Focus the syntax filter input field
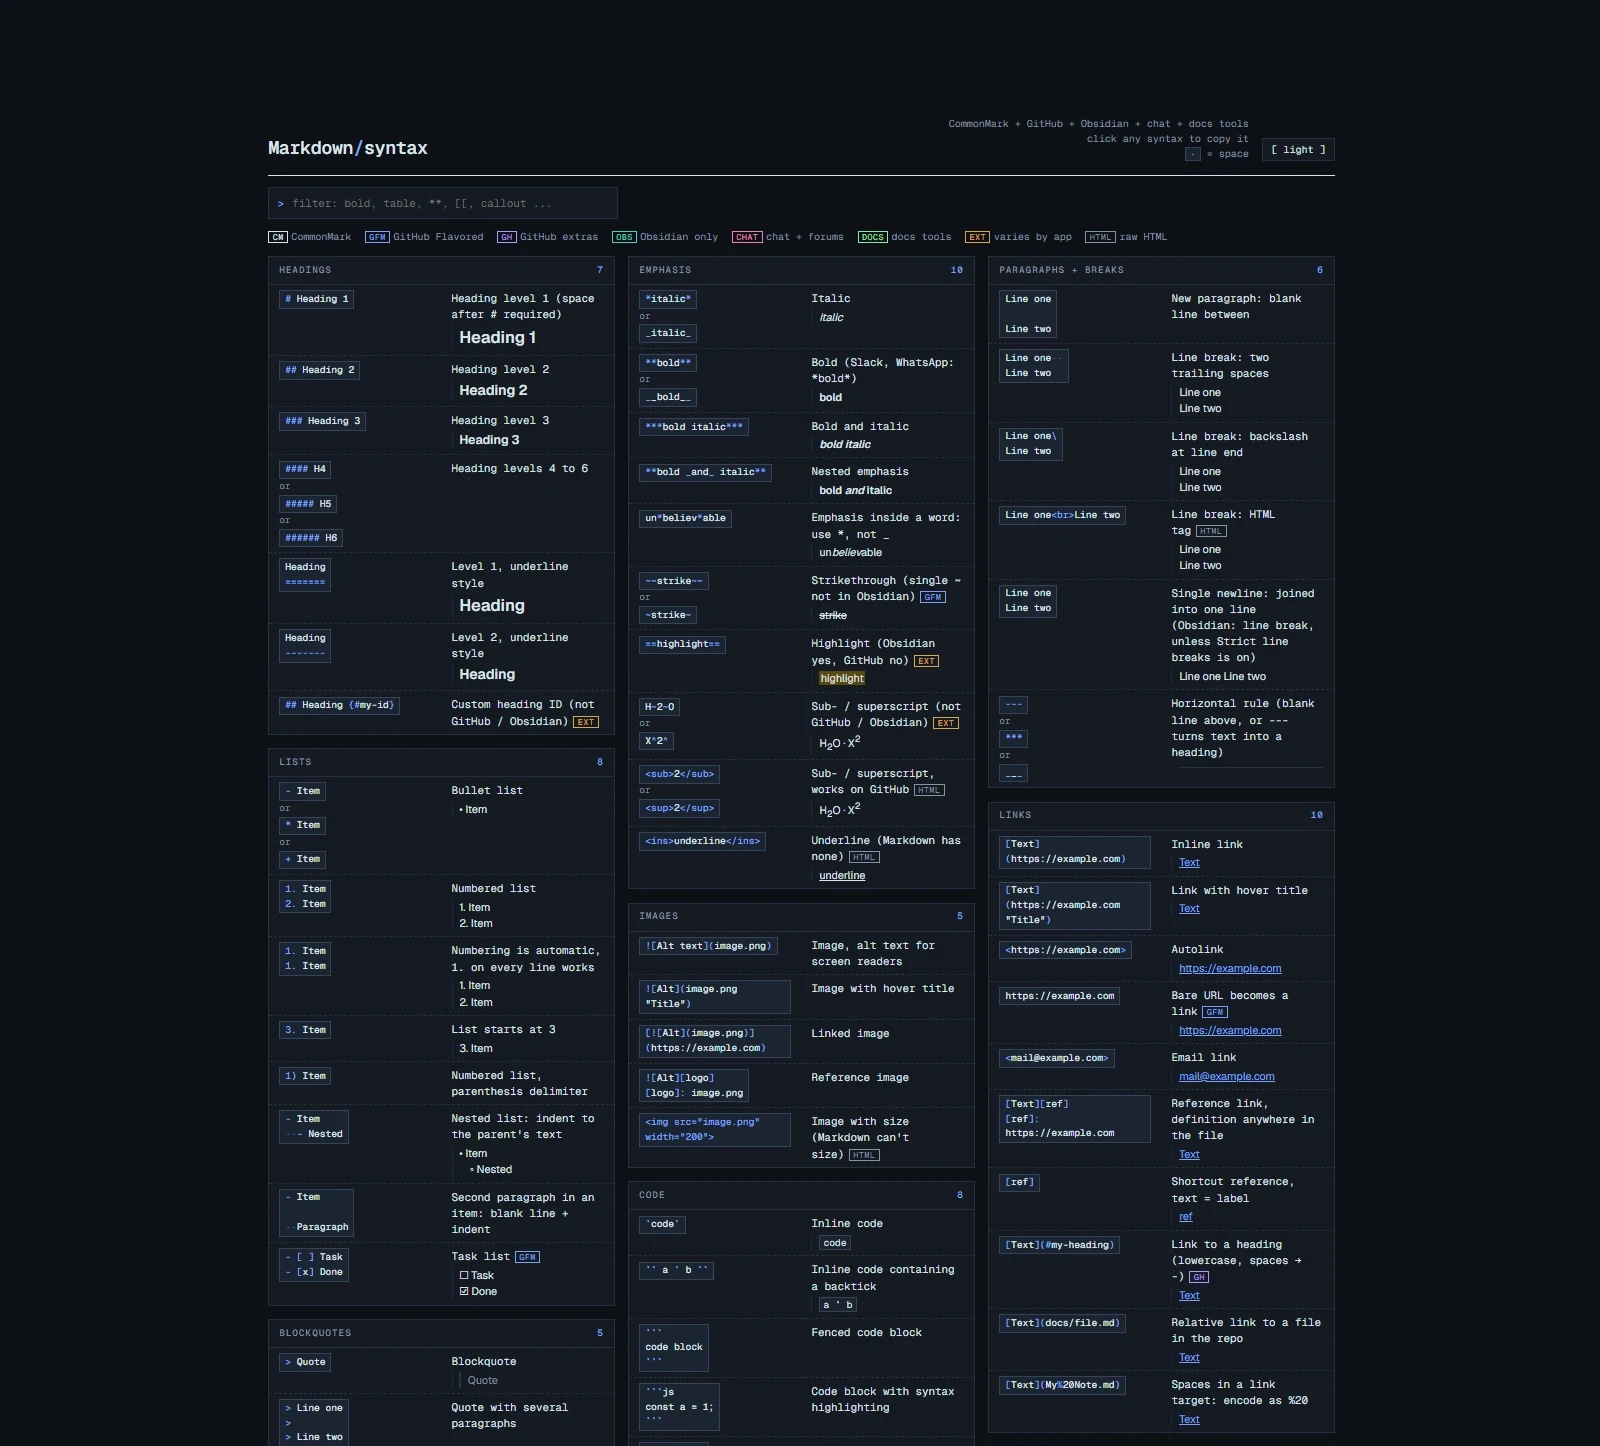 coord(443,203)
